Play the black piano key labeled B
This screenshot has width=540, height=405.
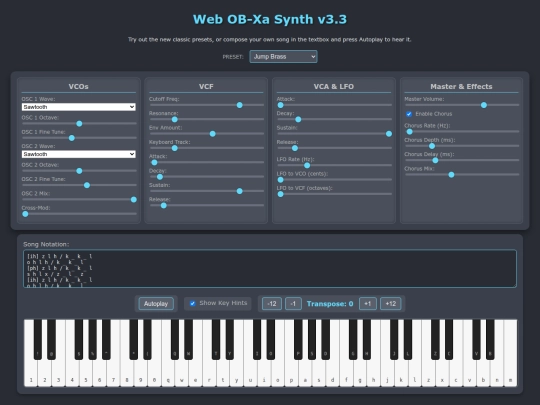pyautogui.click(x=490, y=340)
